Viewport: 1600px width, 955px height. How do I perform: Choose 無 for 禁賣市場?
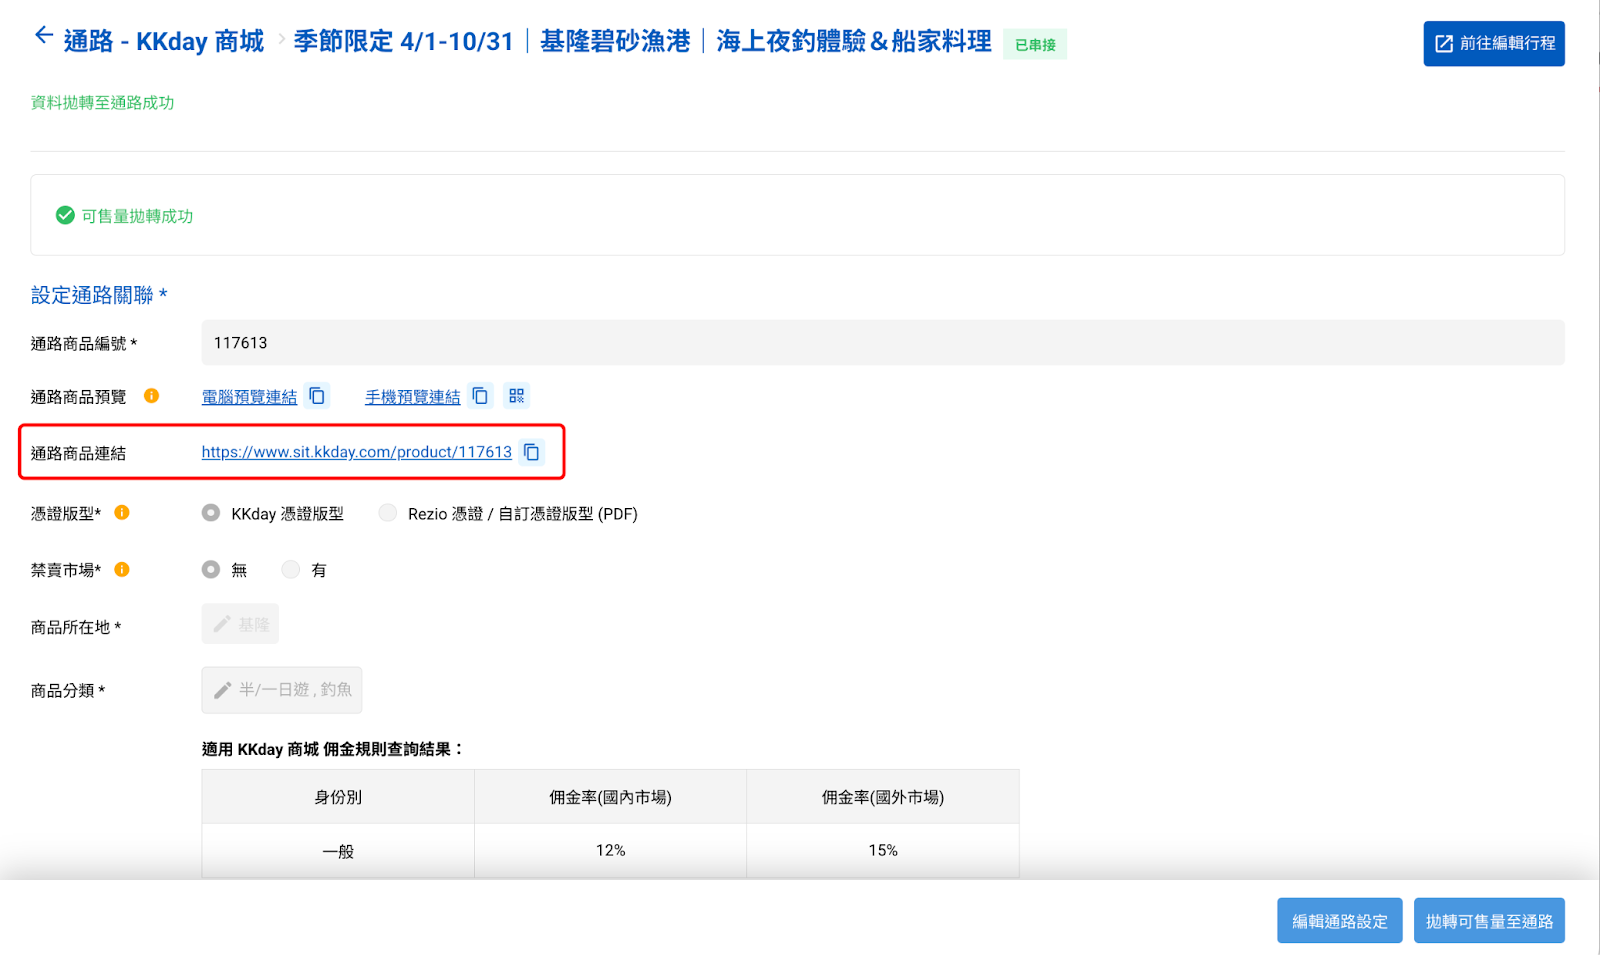211,569
